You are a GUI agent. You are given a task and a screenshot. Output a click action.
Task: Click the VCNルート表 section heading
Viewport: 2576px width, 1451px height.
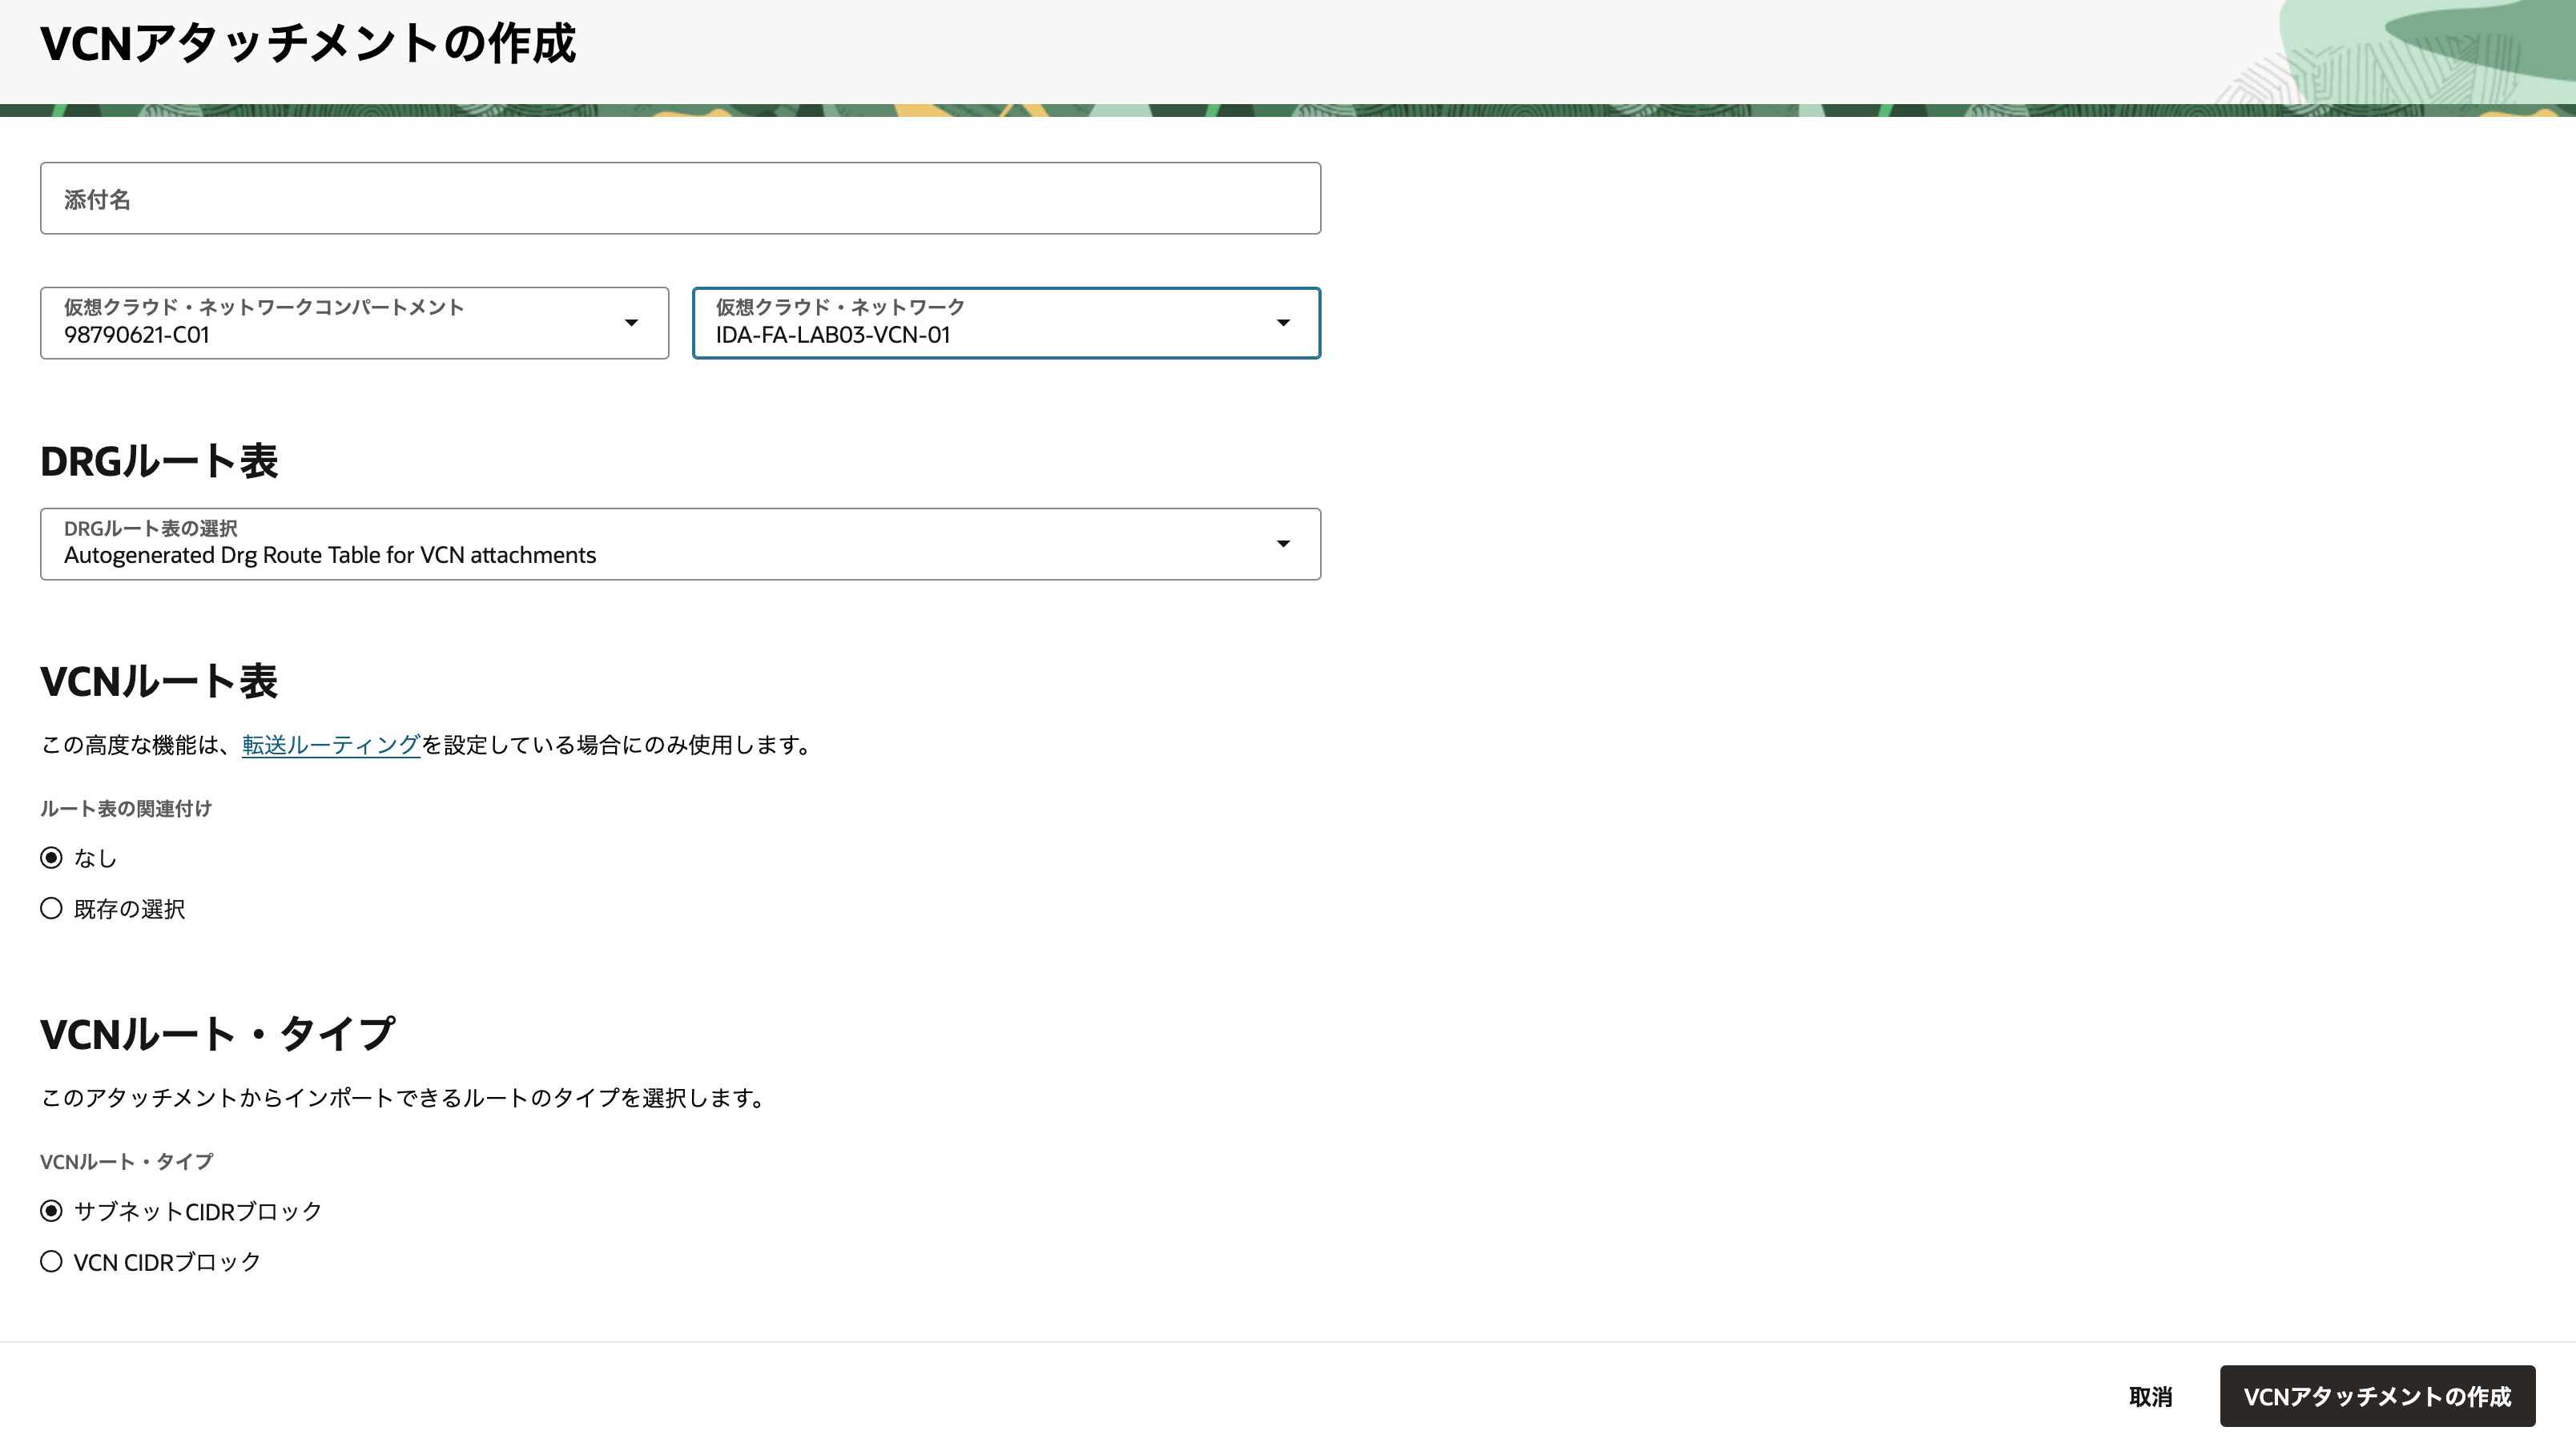coord(159,682)
